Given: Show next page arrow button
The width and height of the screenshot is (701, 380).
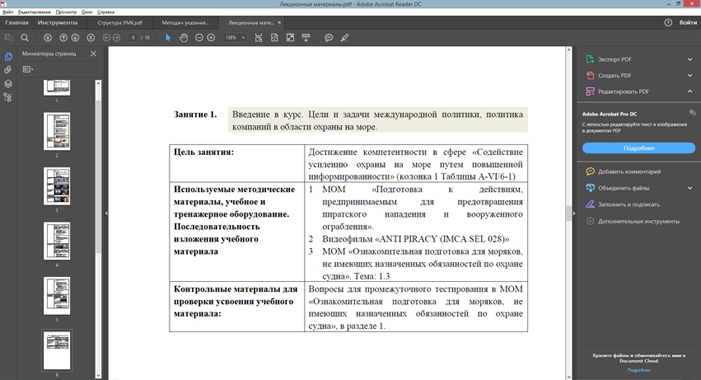Looking at the screenshot, I should (x=75, y=38).
